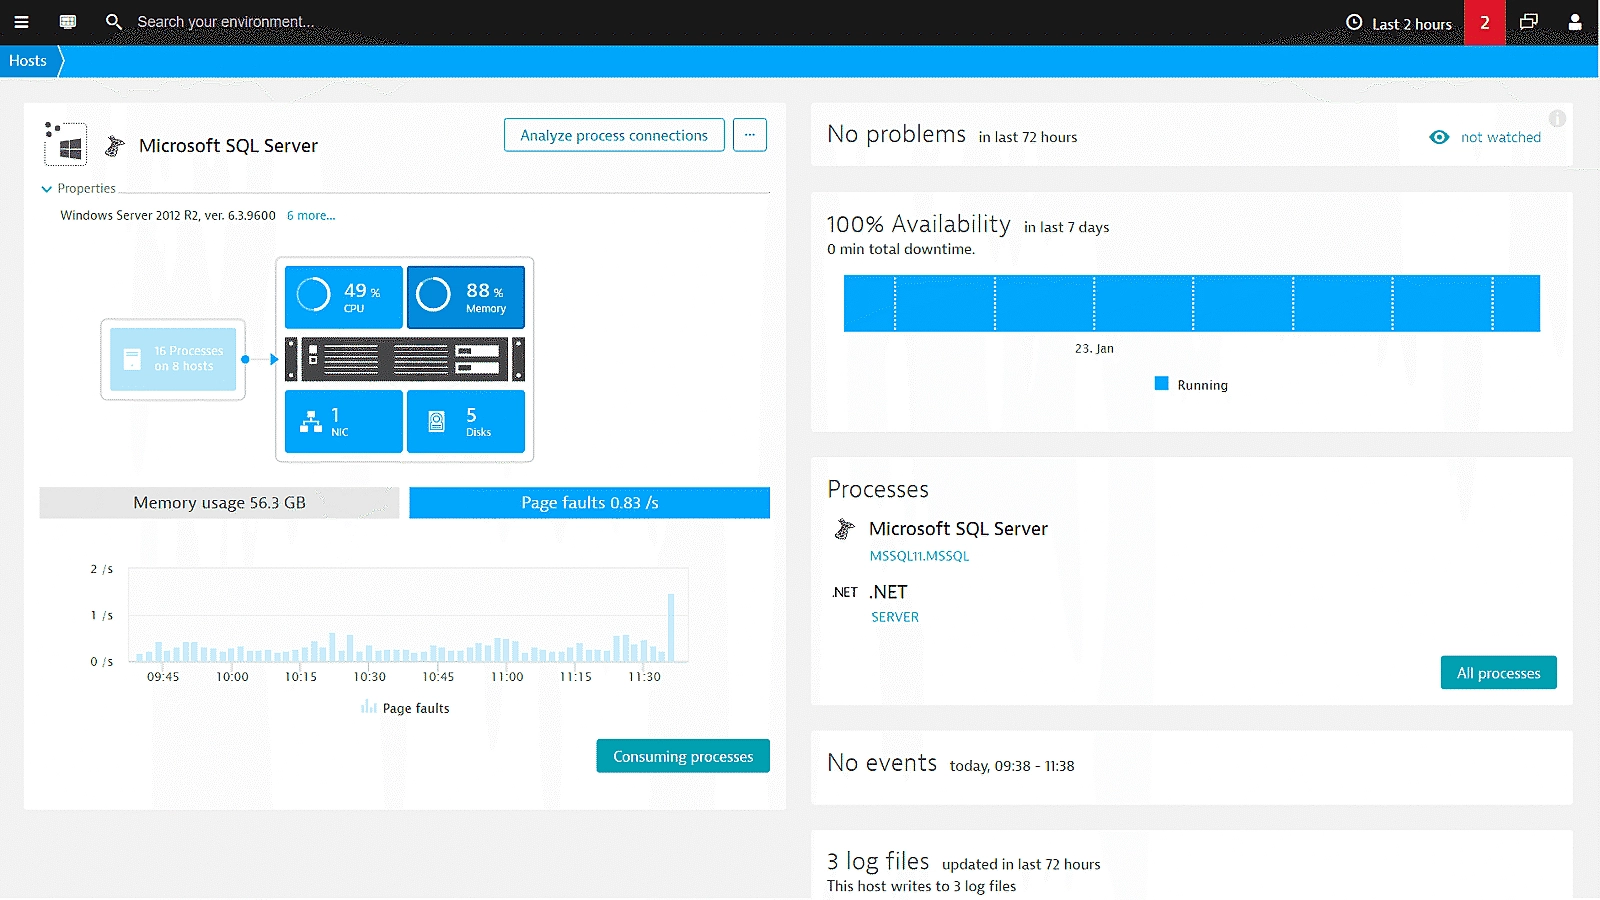The image size is (1600, 900).
Task: Click the search magnifier icon
Action: [114, 22]
